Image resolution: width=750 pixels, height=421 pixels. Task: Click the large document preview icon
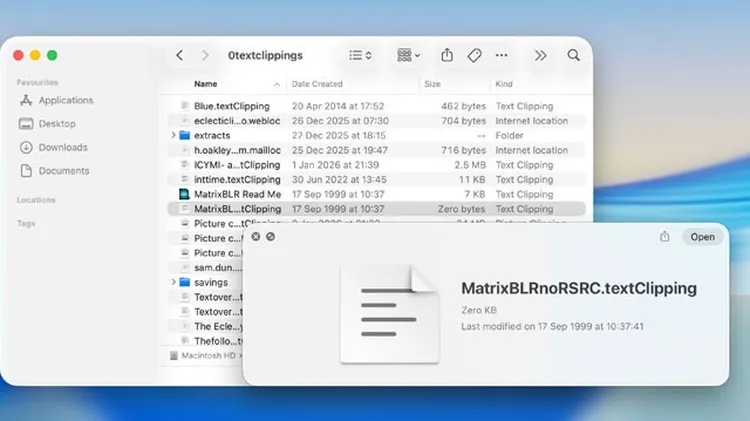click(388, 314)
